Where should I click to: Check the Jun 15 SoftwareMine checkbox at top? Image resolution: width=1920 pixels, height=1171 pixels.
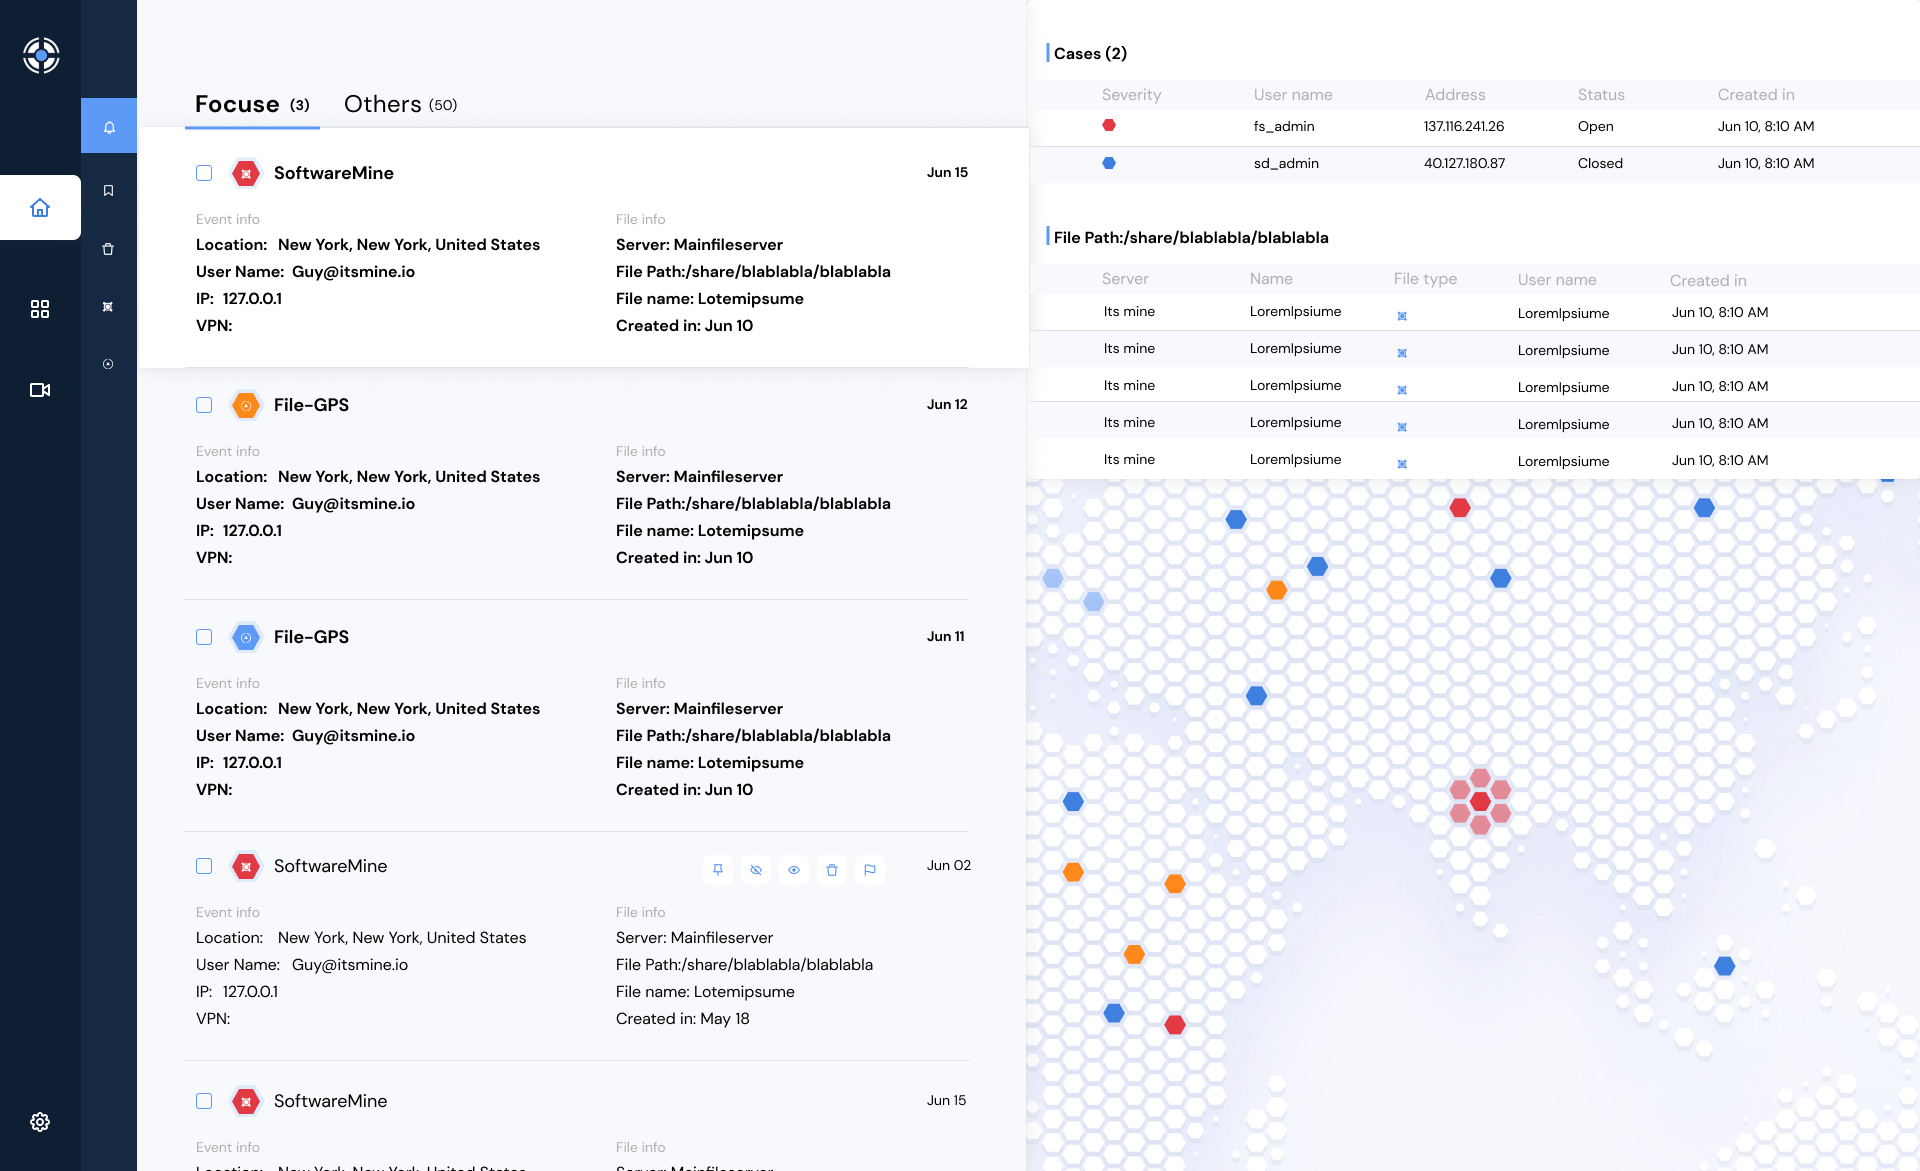click(204, 173)
